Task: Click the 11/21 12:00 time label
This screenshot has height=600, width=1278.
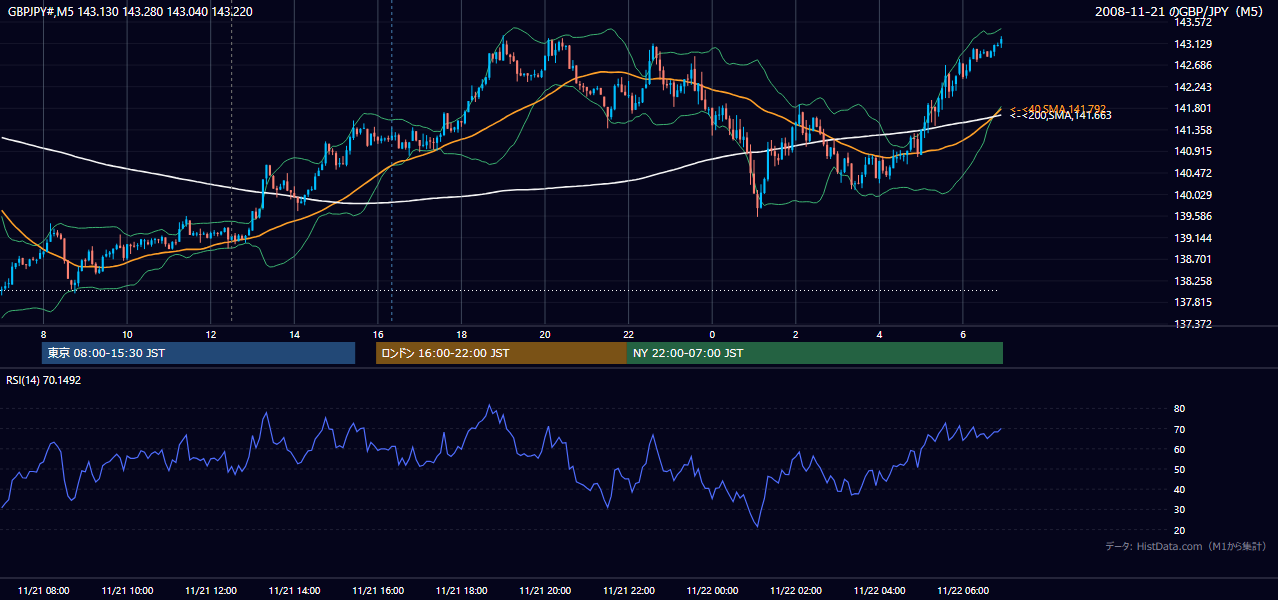Action: click(211, 591)
